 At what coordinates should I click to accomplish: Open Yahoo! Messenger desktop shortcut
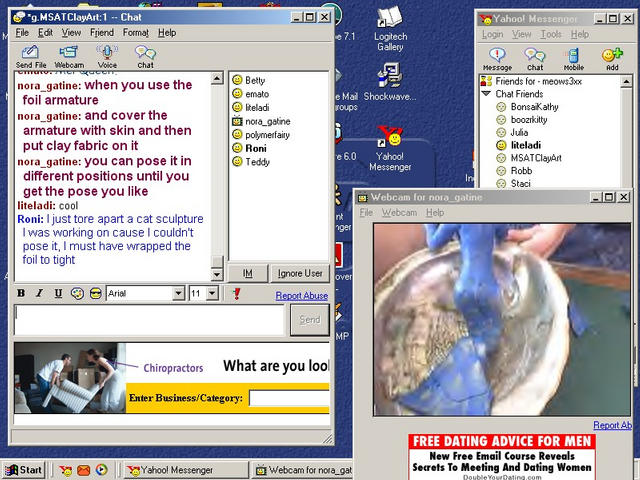pos(390,149)
